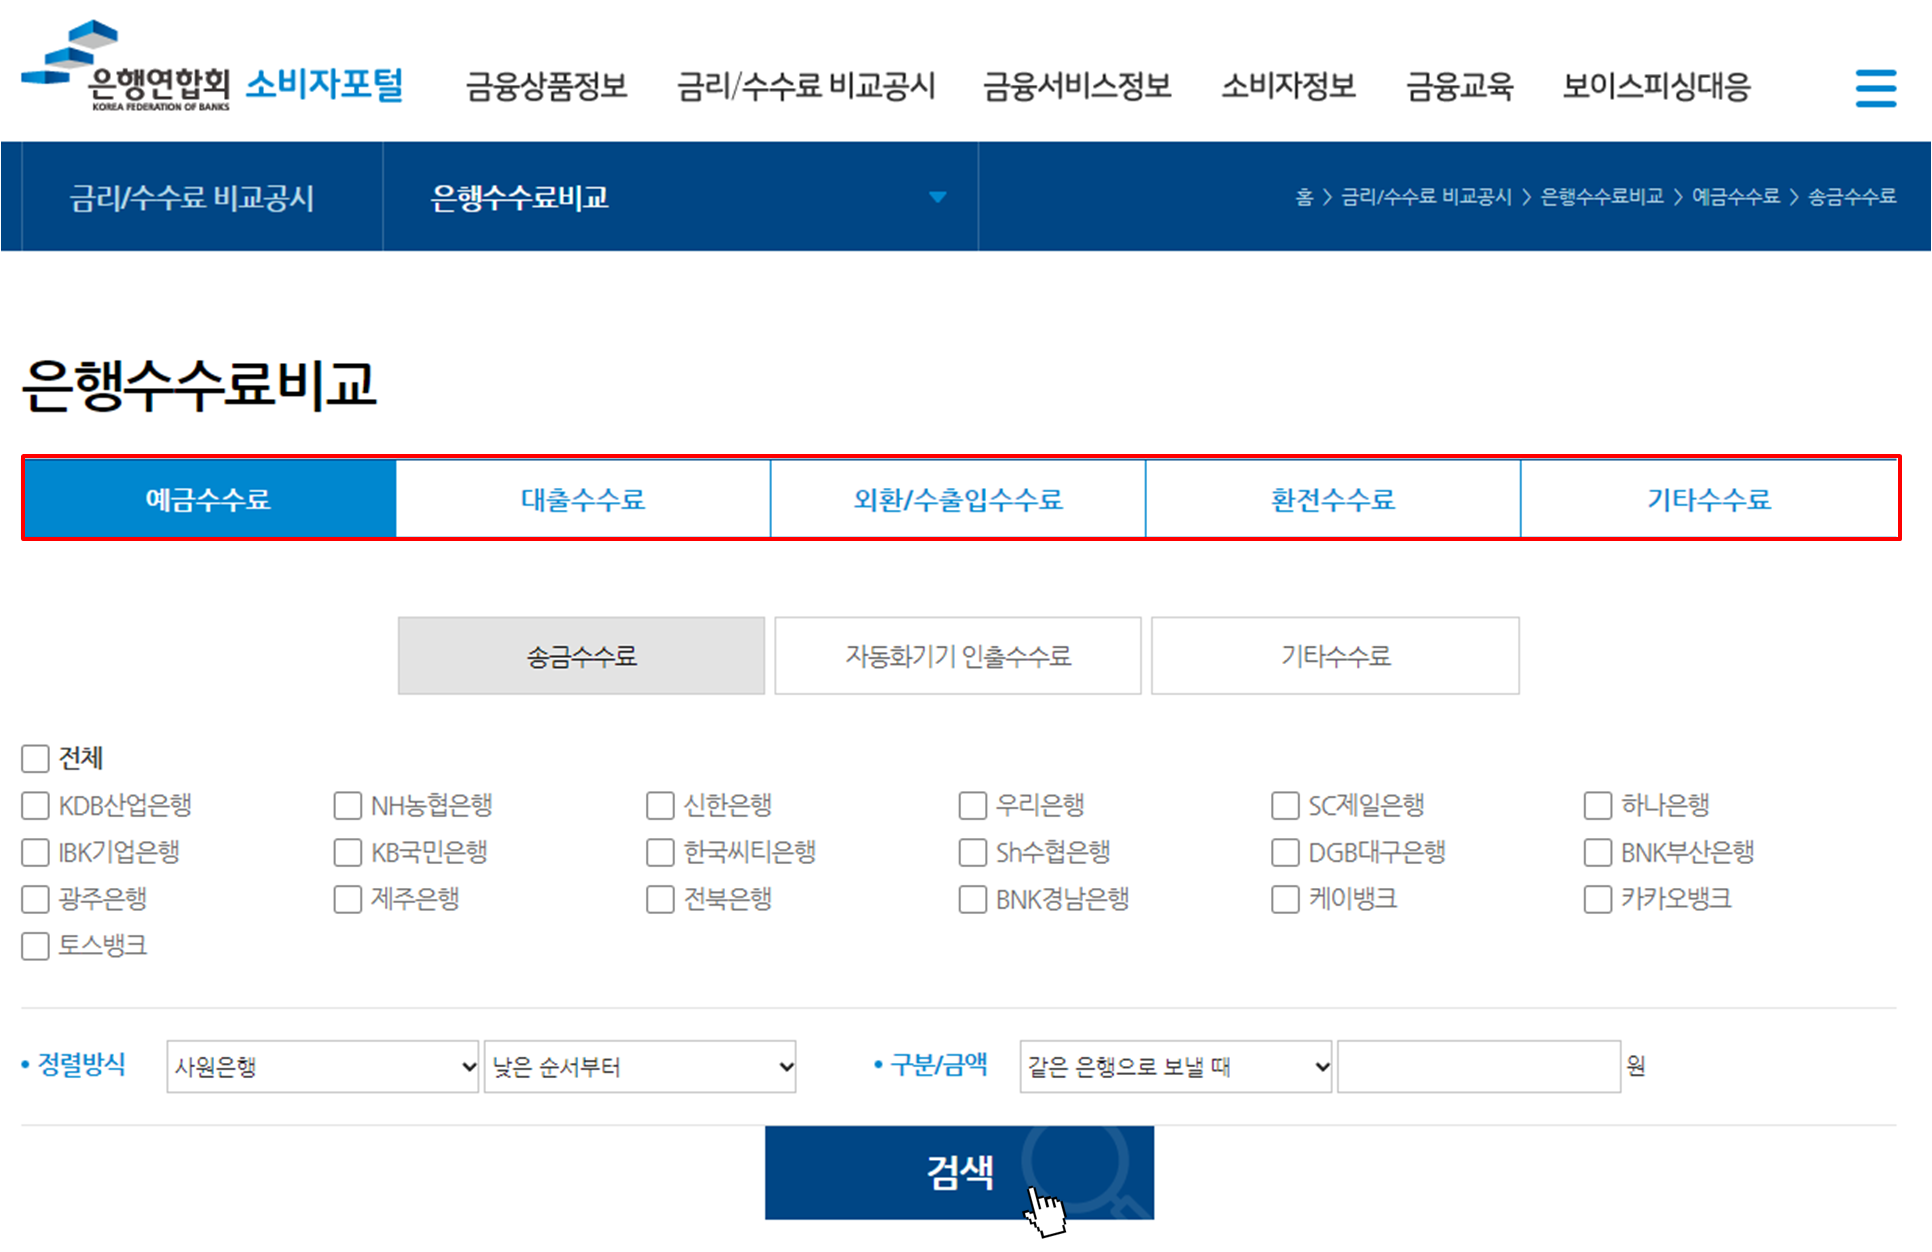Click the 은행수수료비교 breadcrumb link
Image resolution: width=1932 pixels, height=1252 pixels.
[x=1602, y=197]
